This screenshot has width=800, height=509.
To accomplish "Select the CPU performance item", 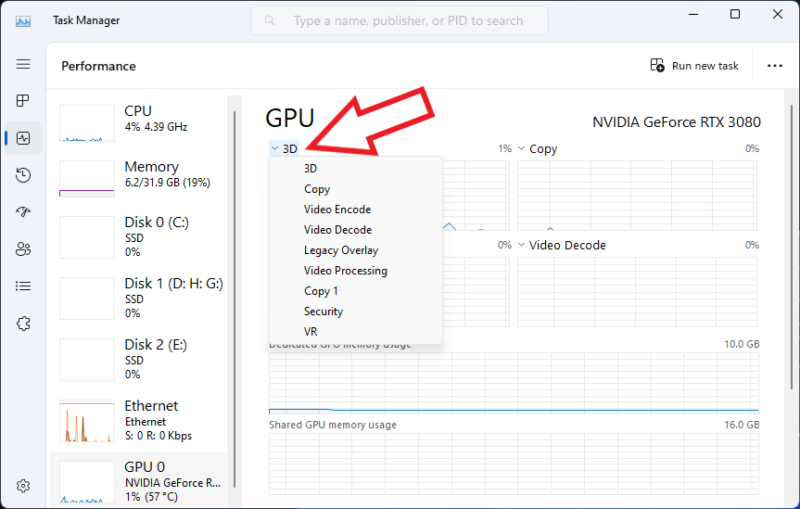I will coord(138,122).
